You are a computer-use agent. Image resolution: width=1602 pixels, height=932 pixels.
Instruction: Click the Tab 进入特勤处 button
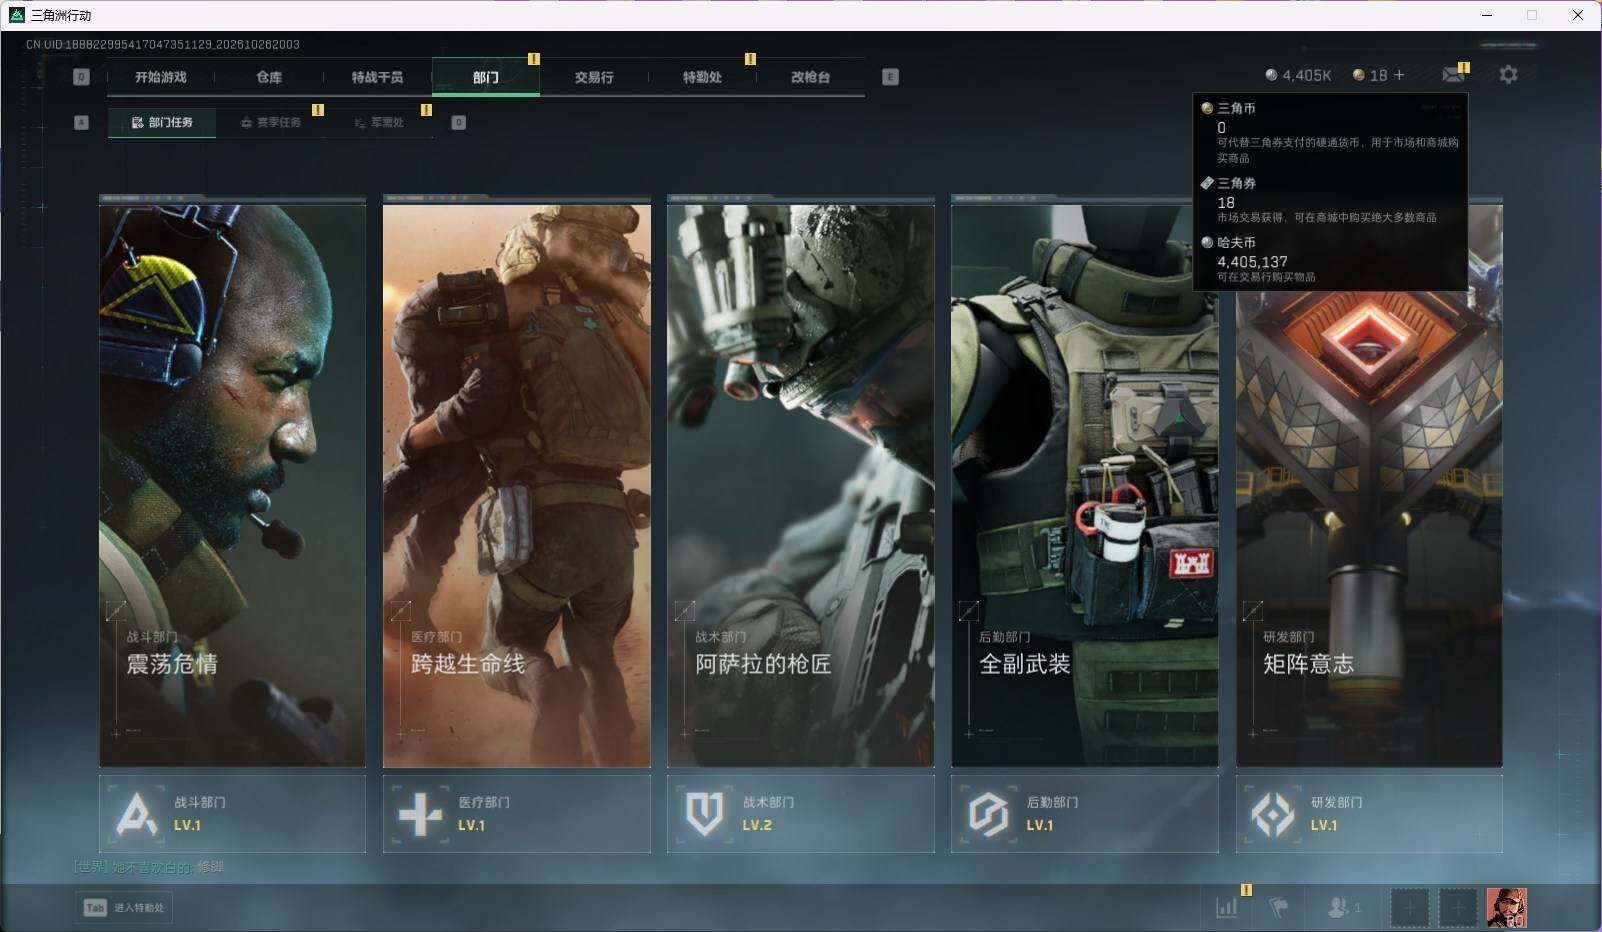point(125,907)
